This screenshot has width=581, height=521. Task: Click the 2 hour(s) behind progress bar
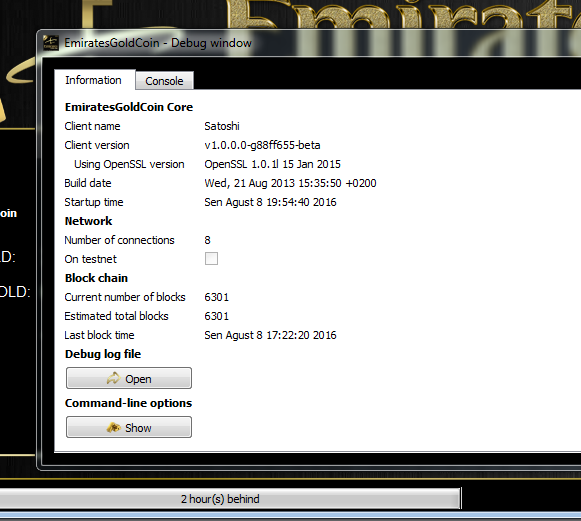[x=230, y=499]
